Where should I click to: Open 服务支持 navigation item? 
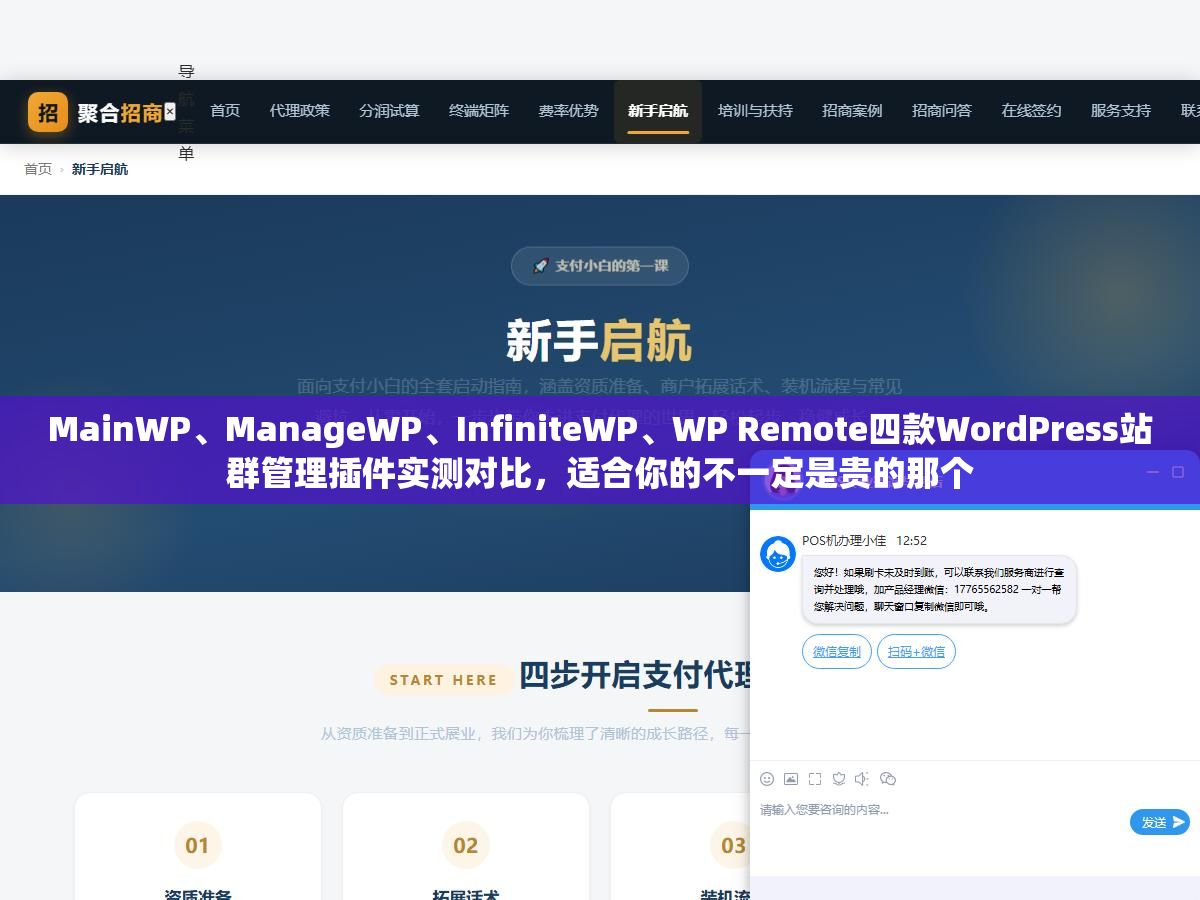(1121, 111)
